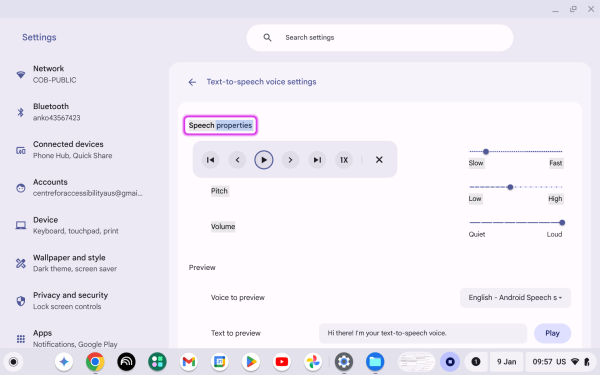The height and width of the screenshot is (375, 600).
Task: Focus the Search settings box
Action: 380,38
